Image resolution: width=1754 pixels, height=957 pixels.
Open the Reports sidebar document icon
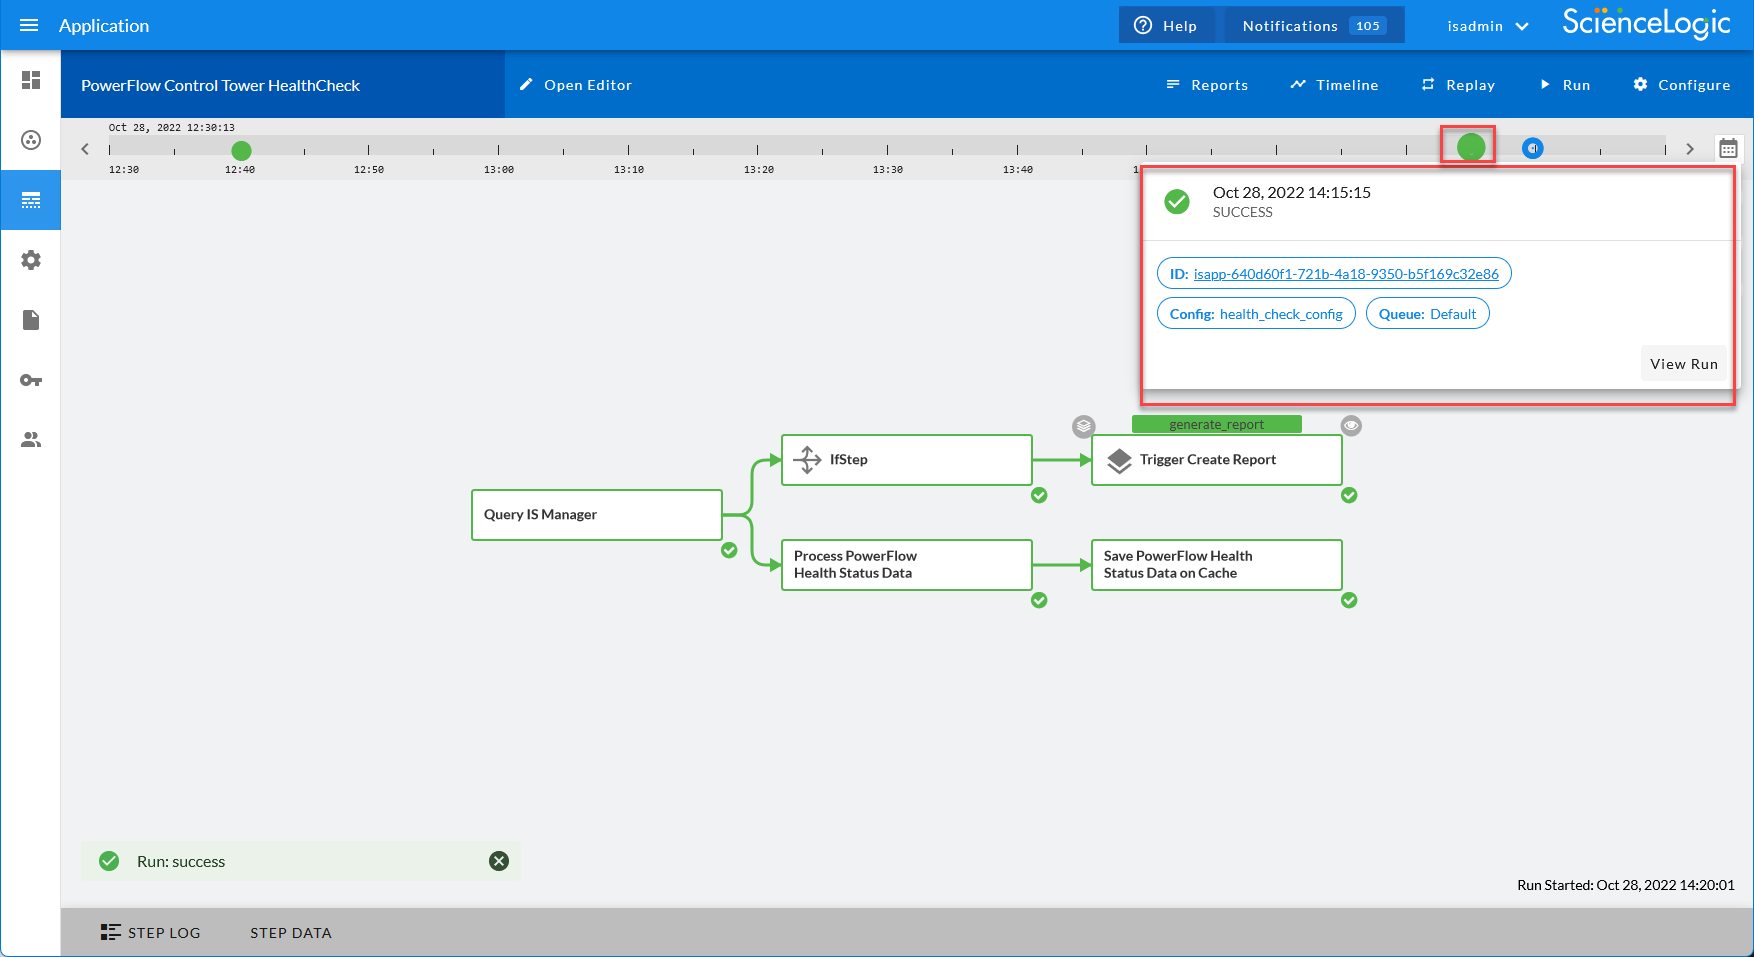[x=31, y=320]
